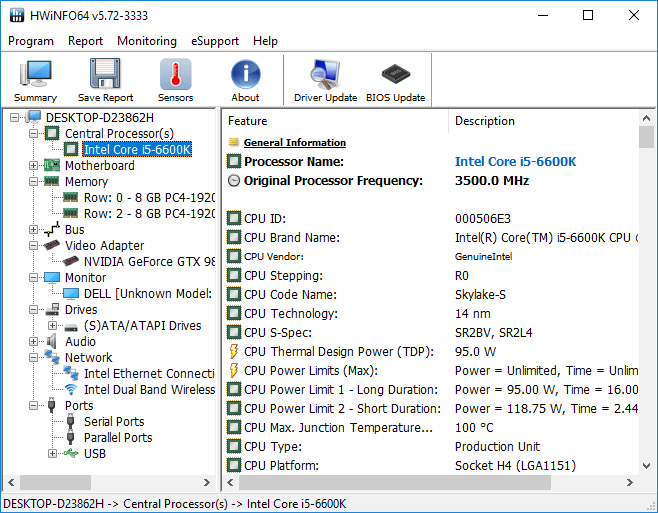Select NVIDIA GeForce GTX video adapter

pos(149,262)
